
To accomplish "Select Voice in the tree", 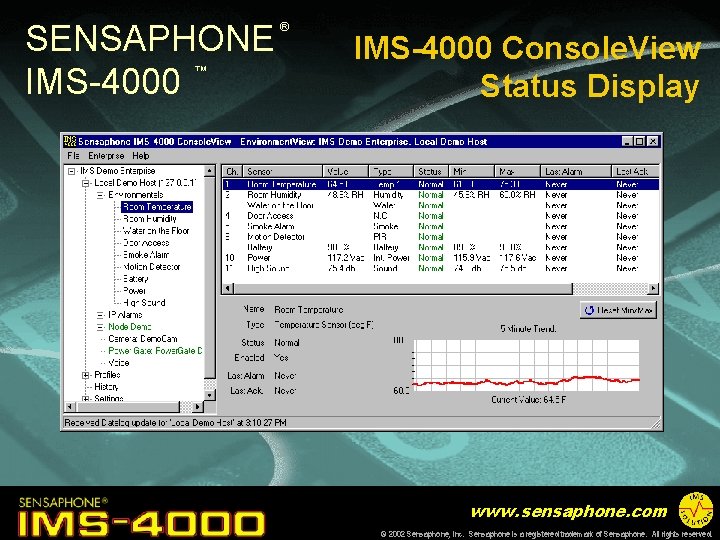I will click(118, 363).
